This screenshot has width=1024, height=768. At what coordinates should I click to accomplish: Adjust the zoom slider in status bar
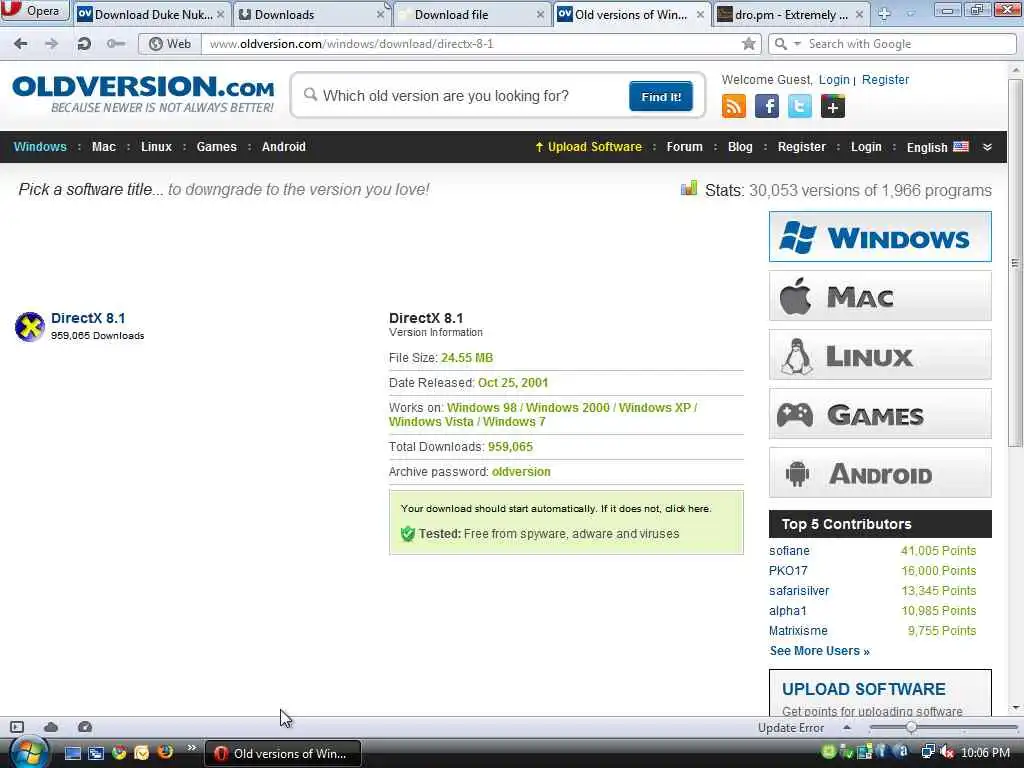point(910,727)
